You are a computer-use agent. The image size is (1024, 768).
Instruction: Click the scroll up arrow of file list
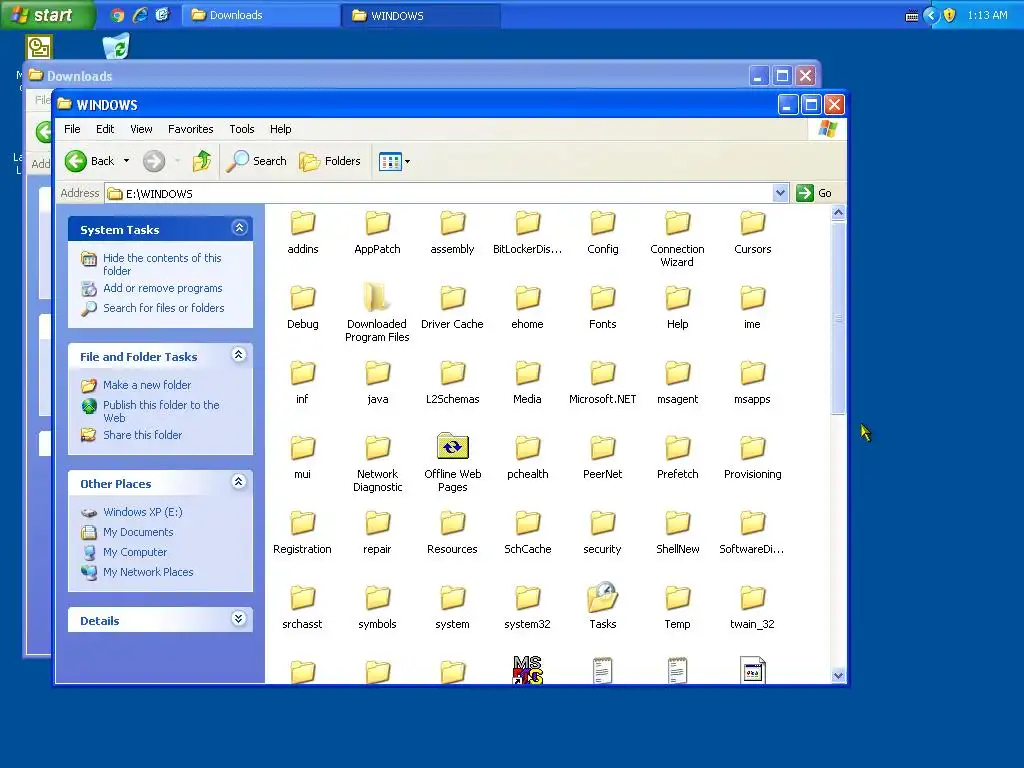point(838,212)
